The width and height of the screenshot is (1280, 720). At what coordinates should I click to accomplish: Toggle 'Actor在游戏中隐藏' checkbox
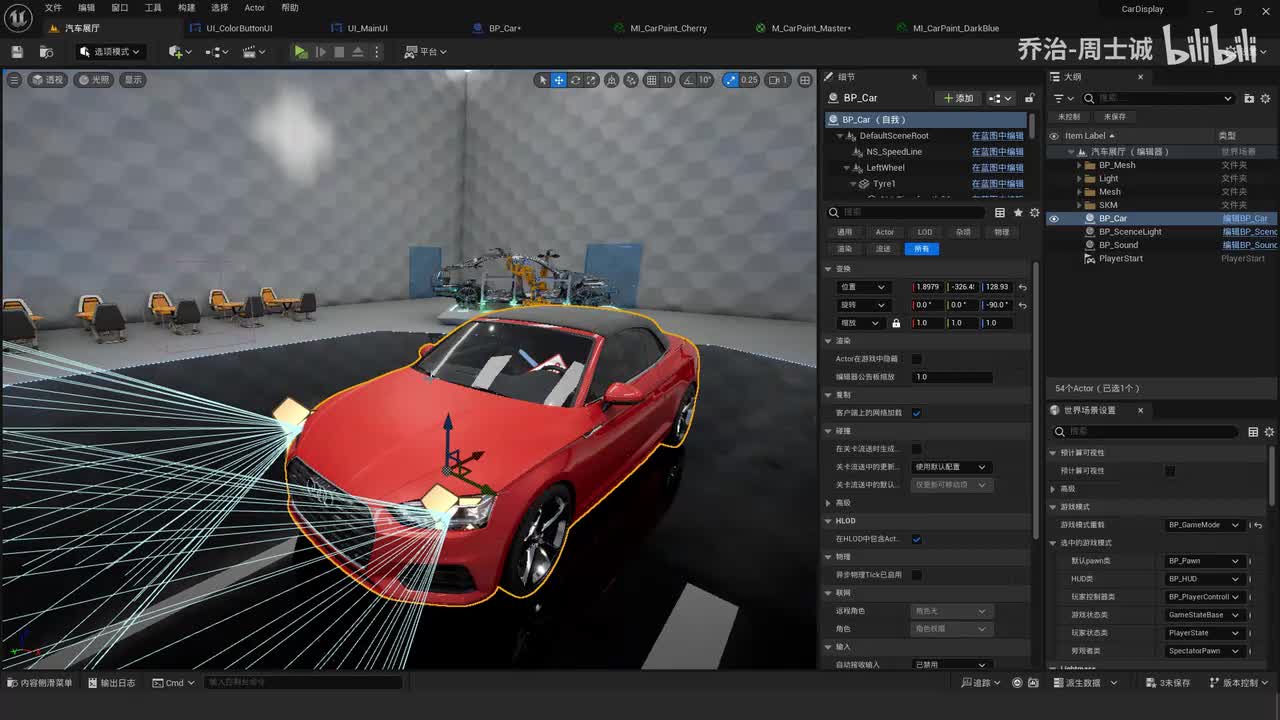[x=917, y=359]
